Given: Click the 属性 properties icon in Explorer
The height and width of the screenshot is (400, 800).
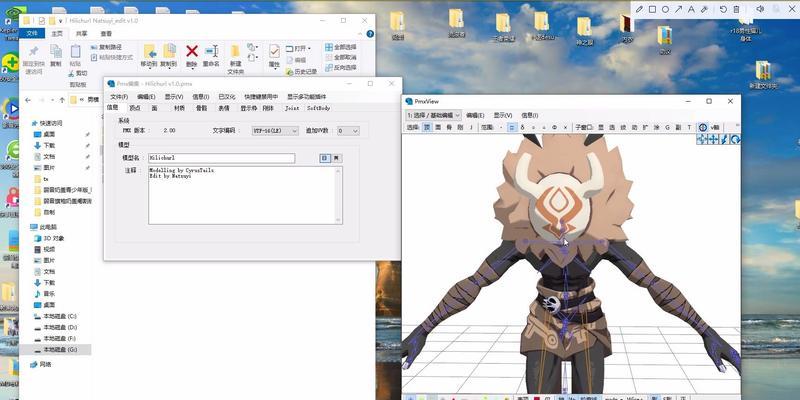Looking at the screenshot, I should pyautogui.click(x=274, y=51).
